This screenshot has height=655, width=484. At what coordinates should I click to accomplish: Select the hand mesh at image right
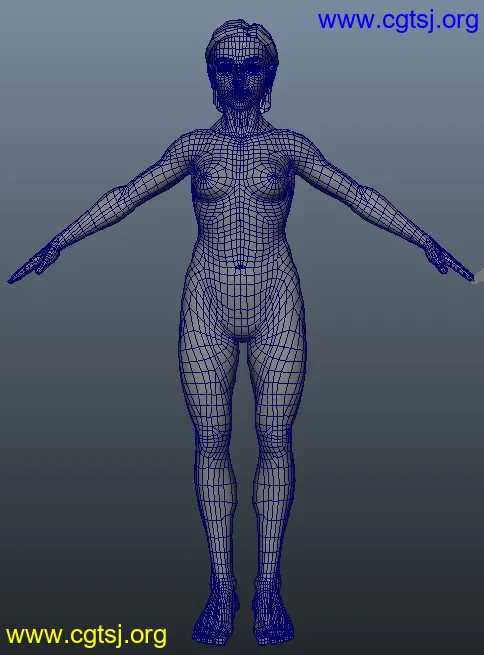click(447, 260)
